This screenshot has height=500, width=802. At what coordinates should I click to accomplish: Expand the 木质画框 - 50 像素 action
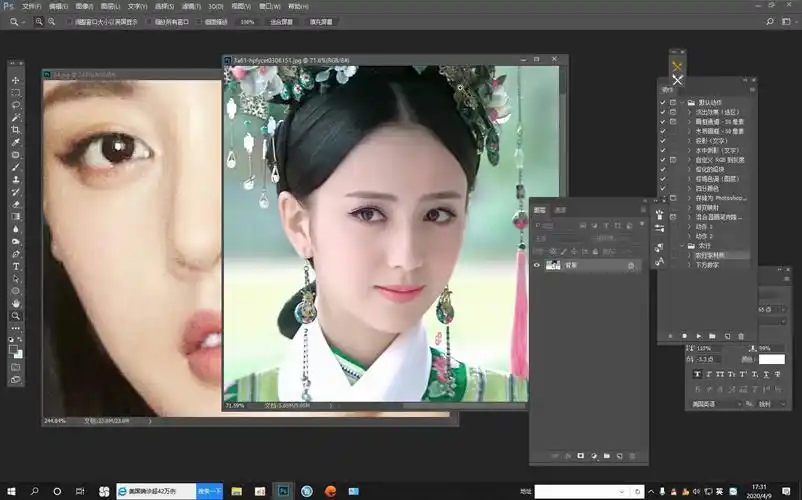coord(689,131)
